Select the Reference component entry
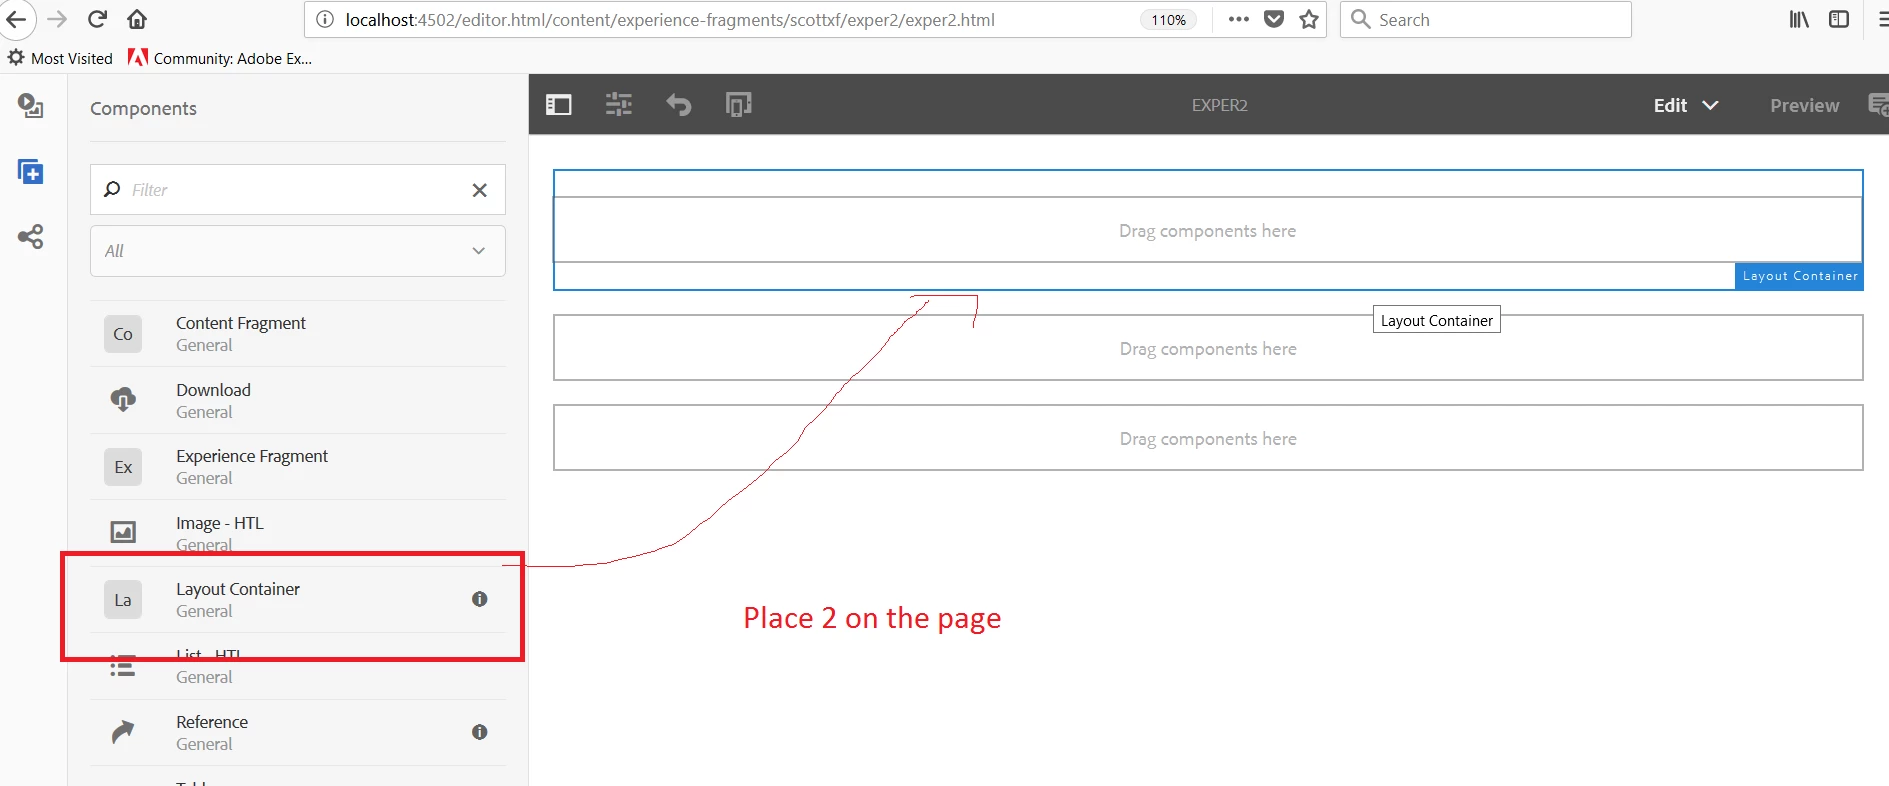 [x=297, y=733]
